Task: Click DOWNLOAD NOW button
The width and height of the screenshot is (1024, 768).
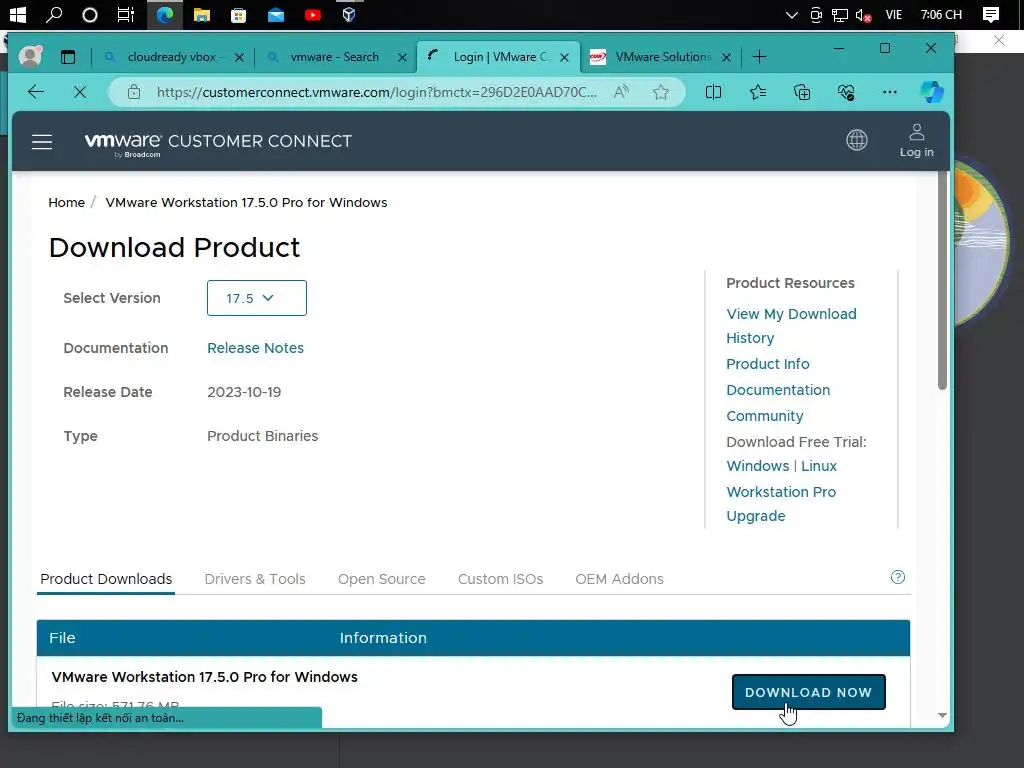Action: pos(808,692)
